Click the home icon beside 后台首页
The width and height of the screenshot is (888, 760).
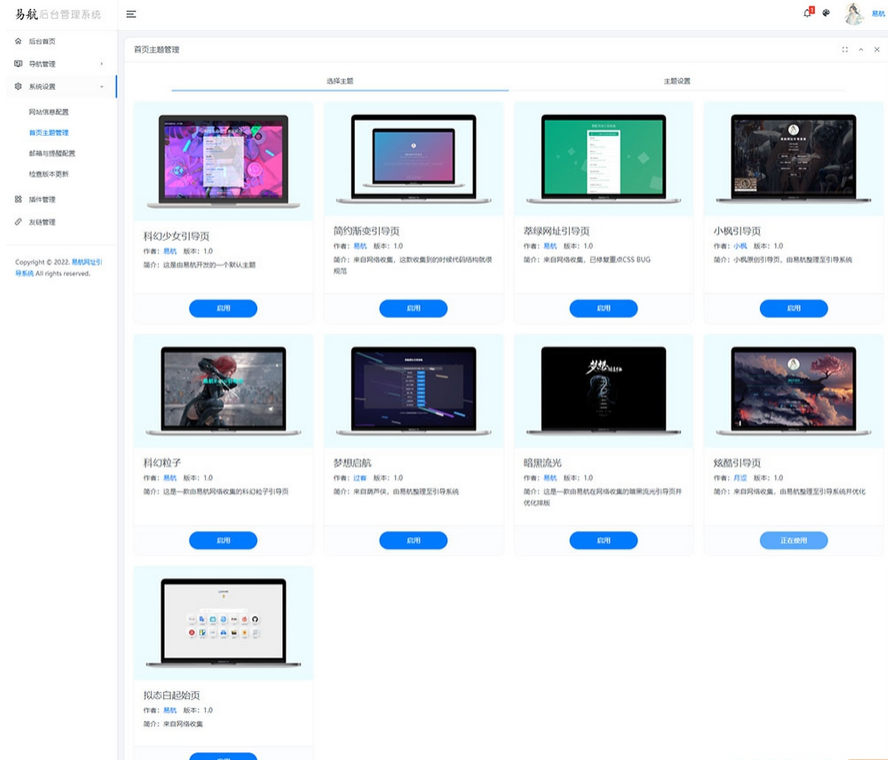coord(18,41)
